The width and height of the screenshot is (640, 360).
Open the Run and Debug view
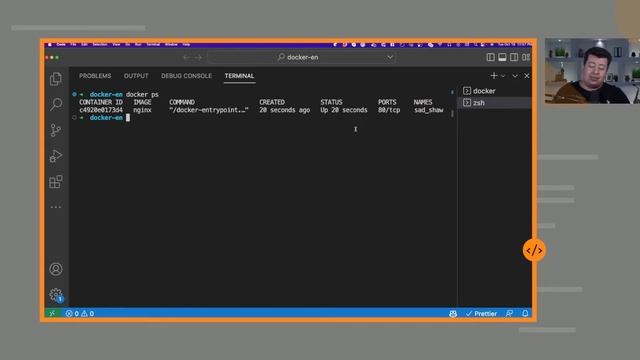click(56, 156)
